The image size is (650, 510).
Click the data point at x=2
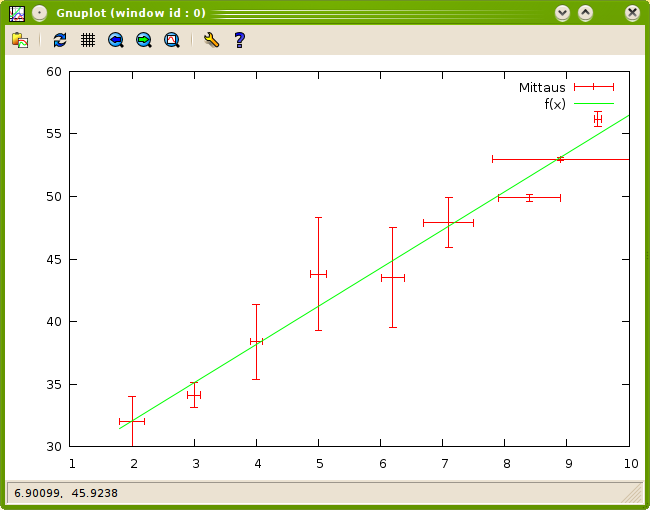pos(132,421)
